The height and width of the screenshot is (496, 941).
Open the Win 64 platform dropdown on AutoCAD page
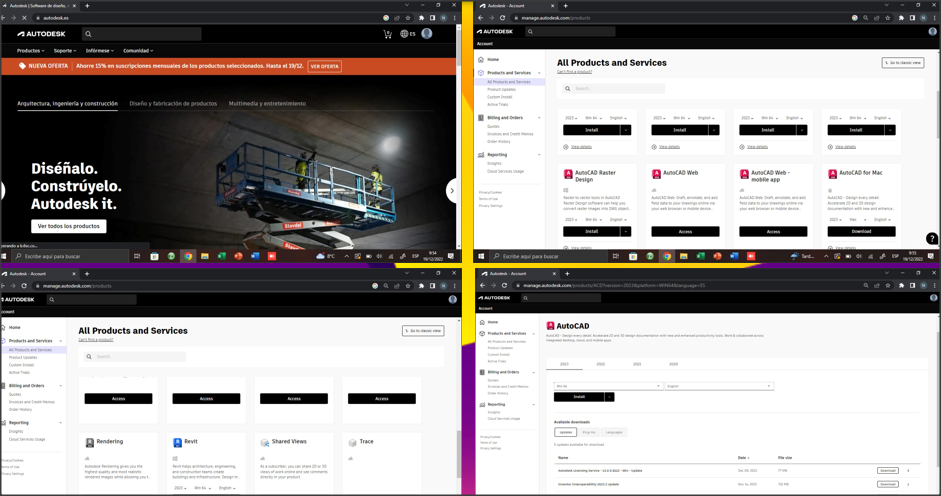click(607, 386)
